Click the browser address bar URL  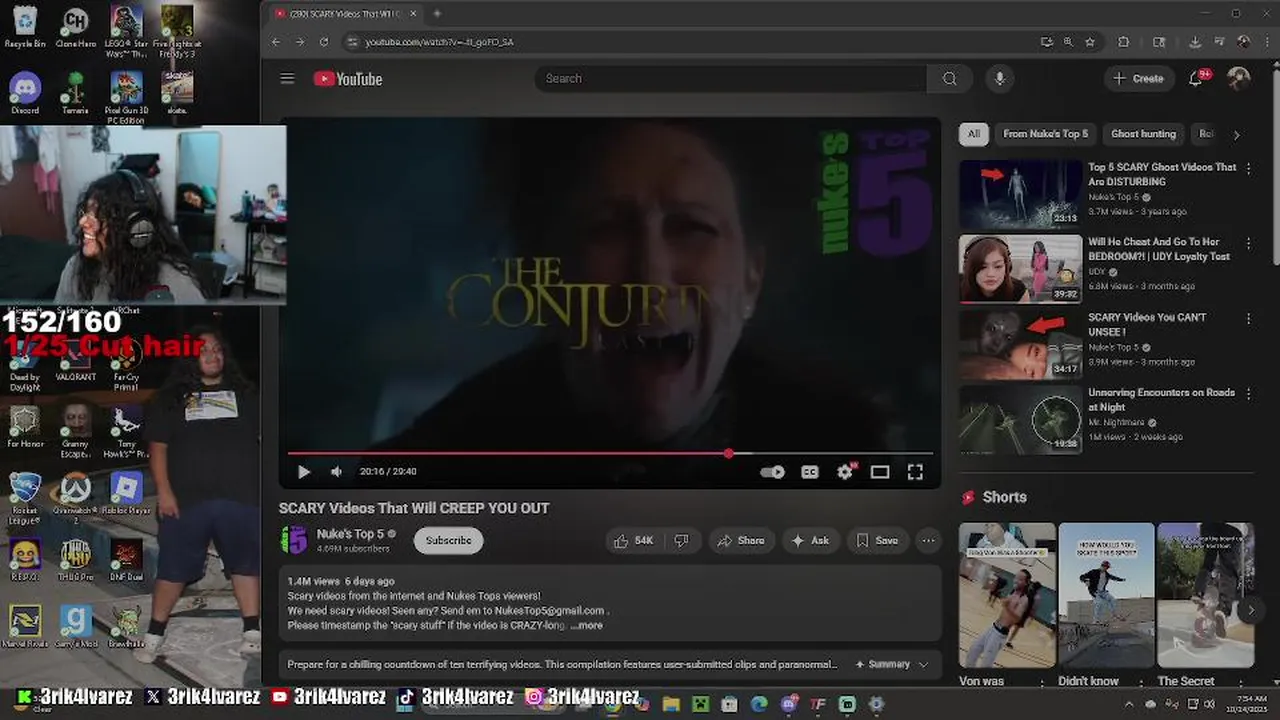pyautogui.click(x=440, y=42)
